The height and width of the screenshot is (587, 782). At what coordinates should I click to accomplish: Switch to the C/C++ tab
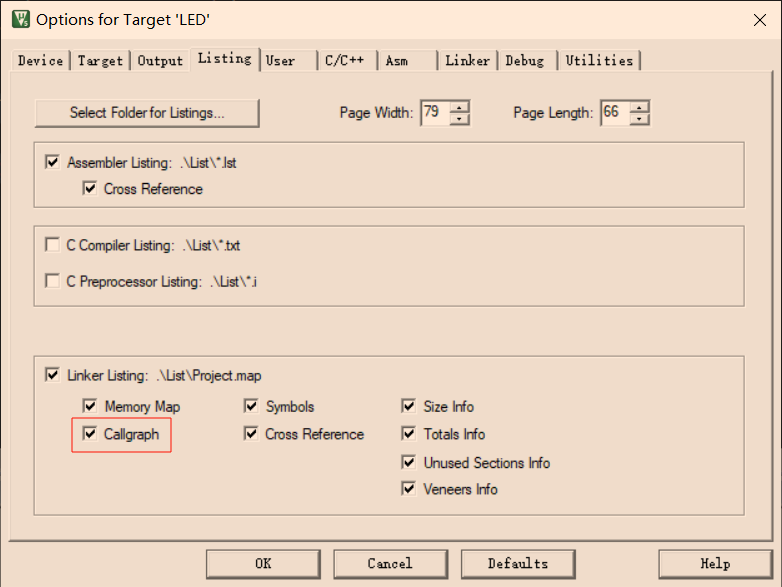click(348, 61)
